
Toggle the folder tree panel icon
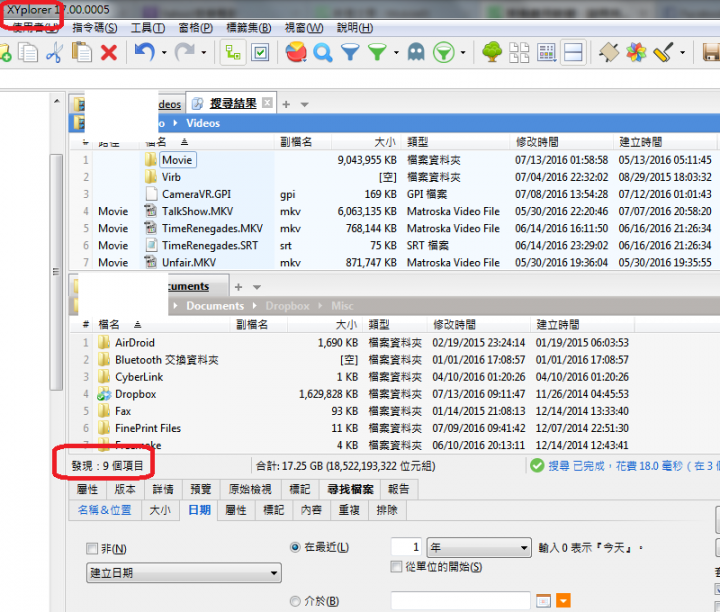click(x=233, y=52)
